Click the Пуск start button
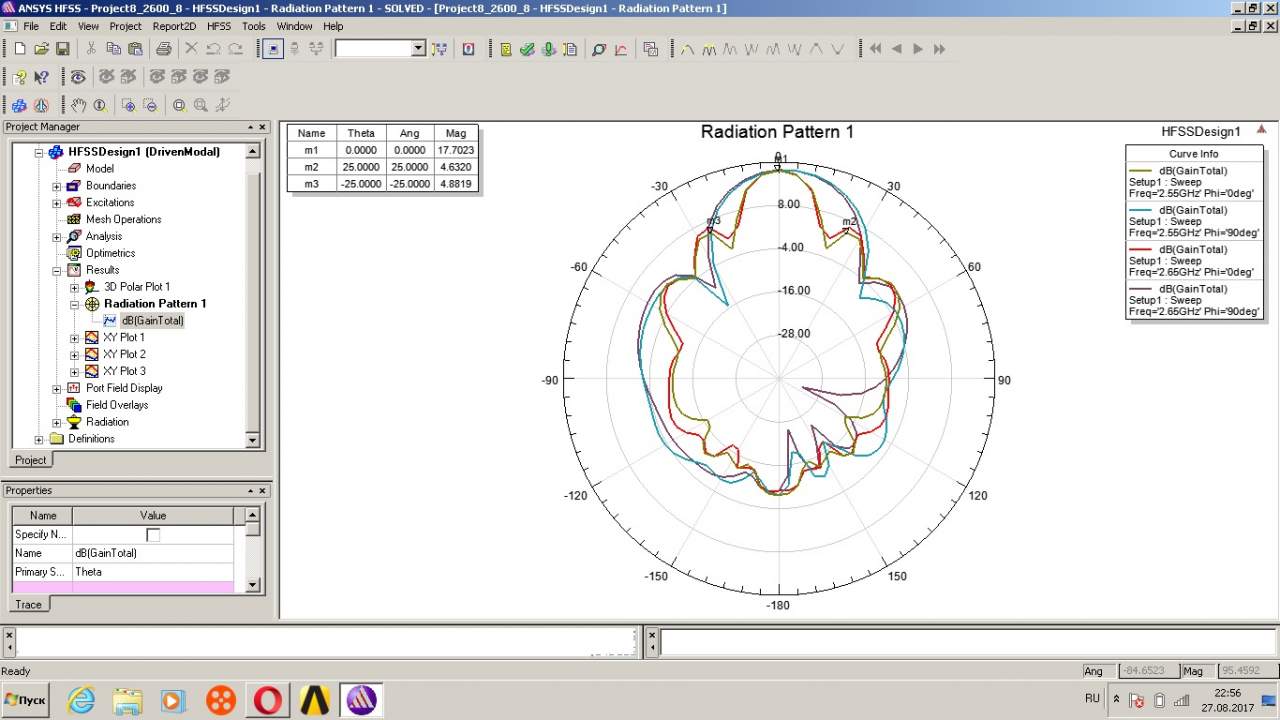 26,700
